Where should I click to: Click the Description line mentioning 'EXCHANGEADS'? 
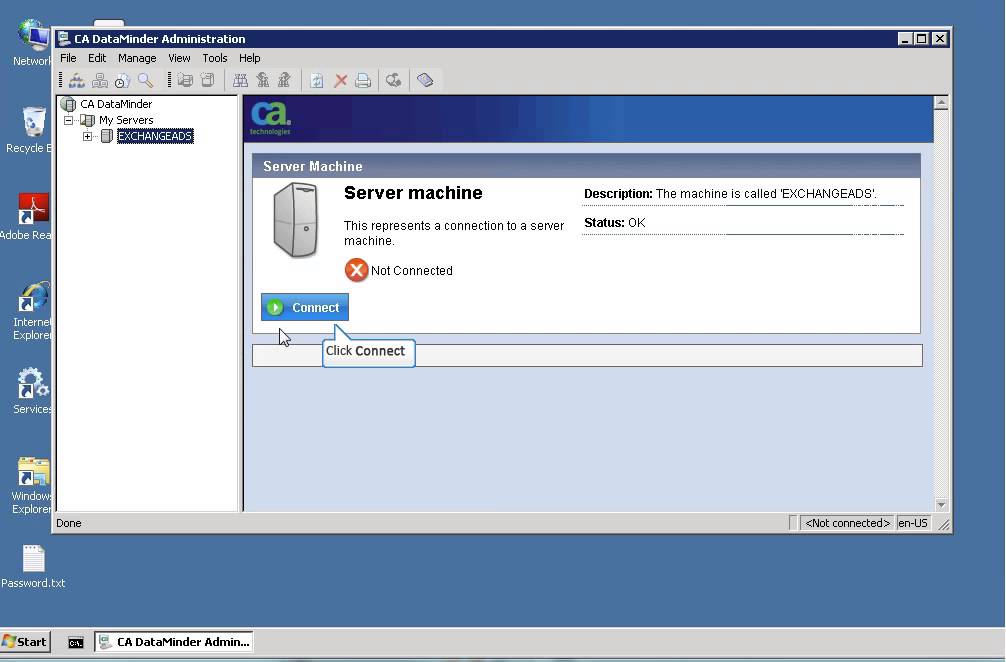point(730,194)
